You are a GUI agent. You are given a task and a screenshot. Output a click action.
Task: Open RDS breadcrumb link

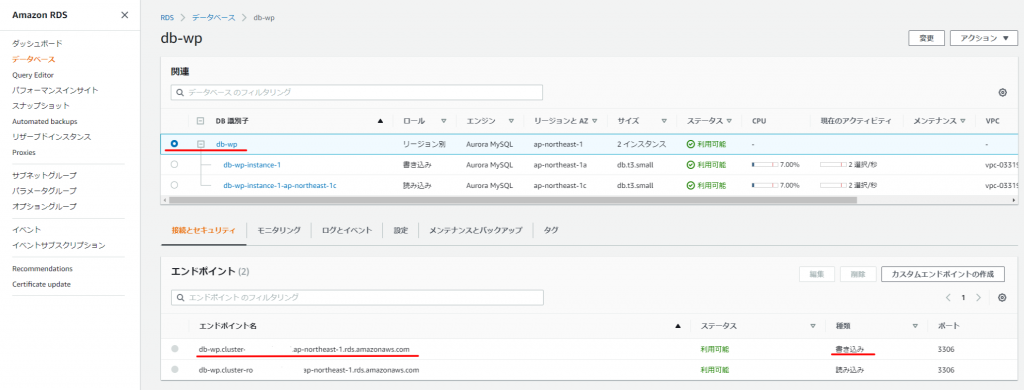[167, 18]
